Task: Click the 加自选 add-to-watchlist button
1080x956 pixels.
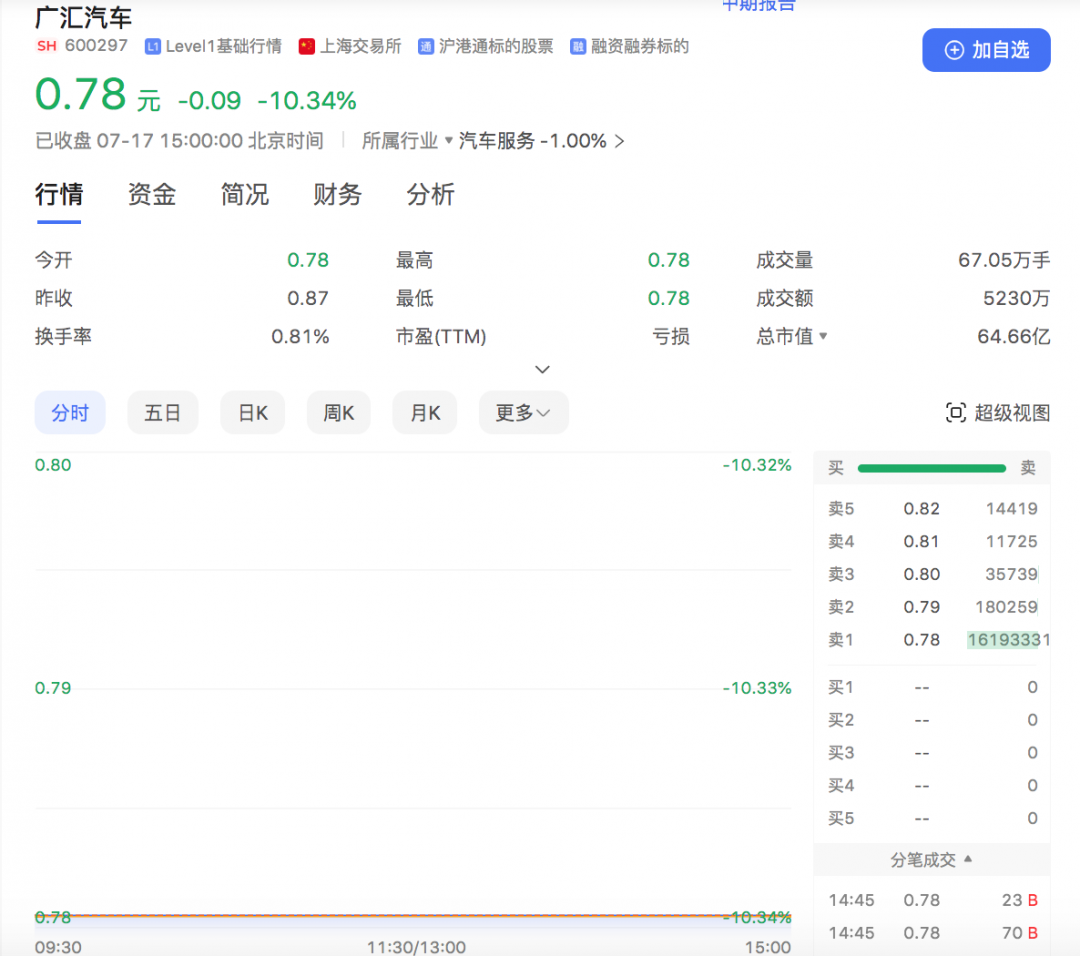Action: [x=986, y=50]
